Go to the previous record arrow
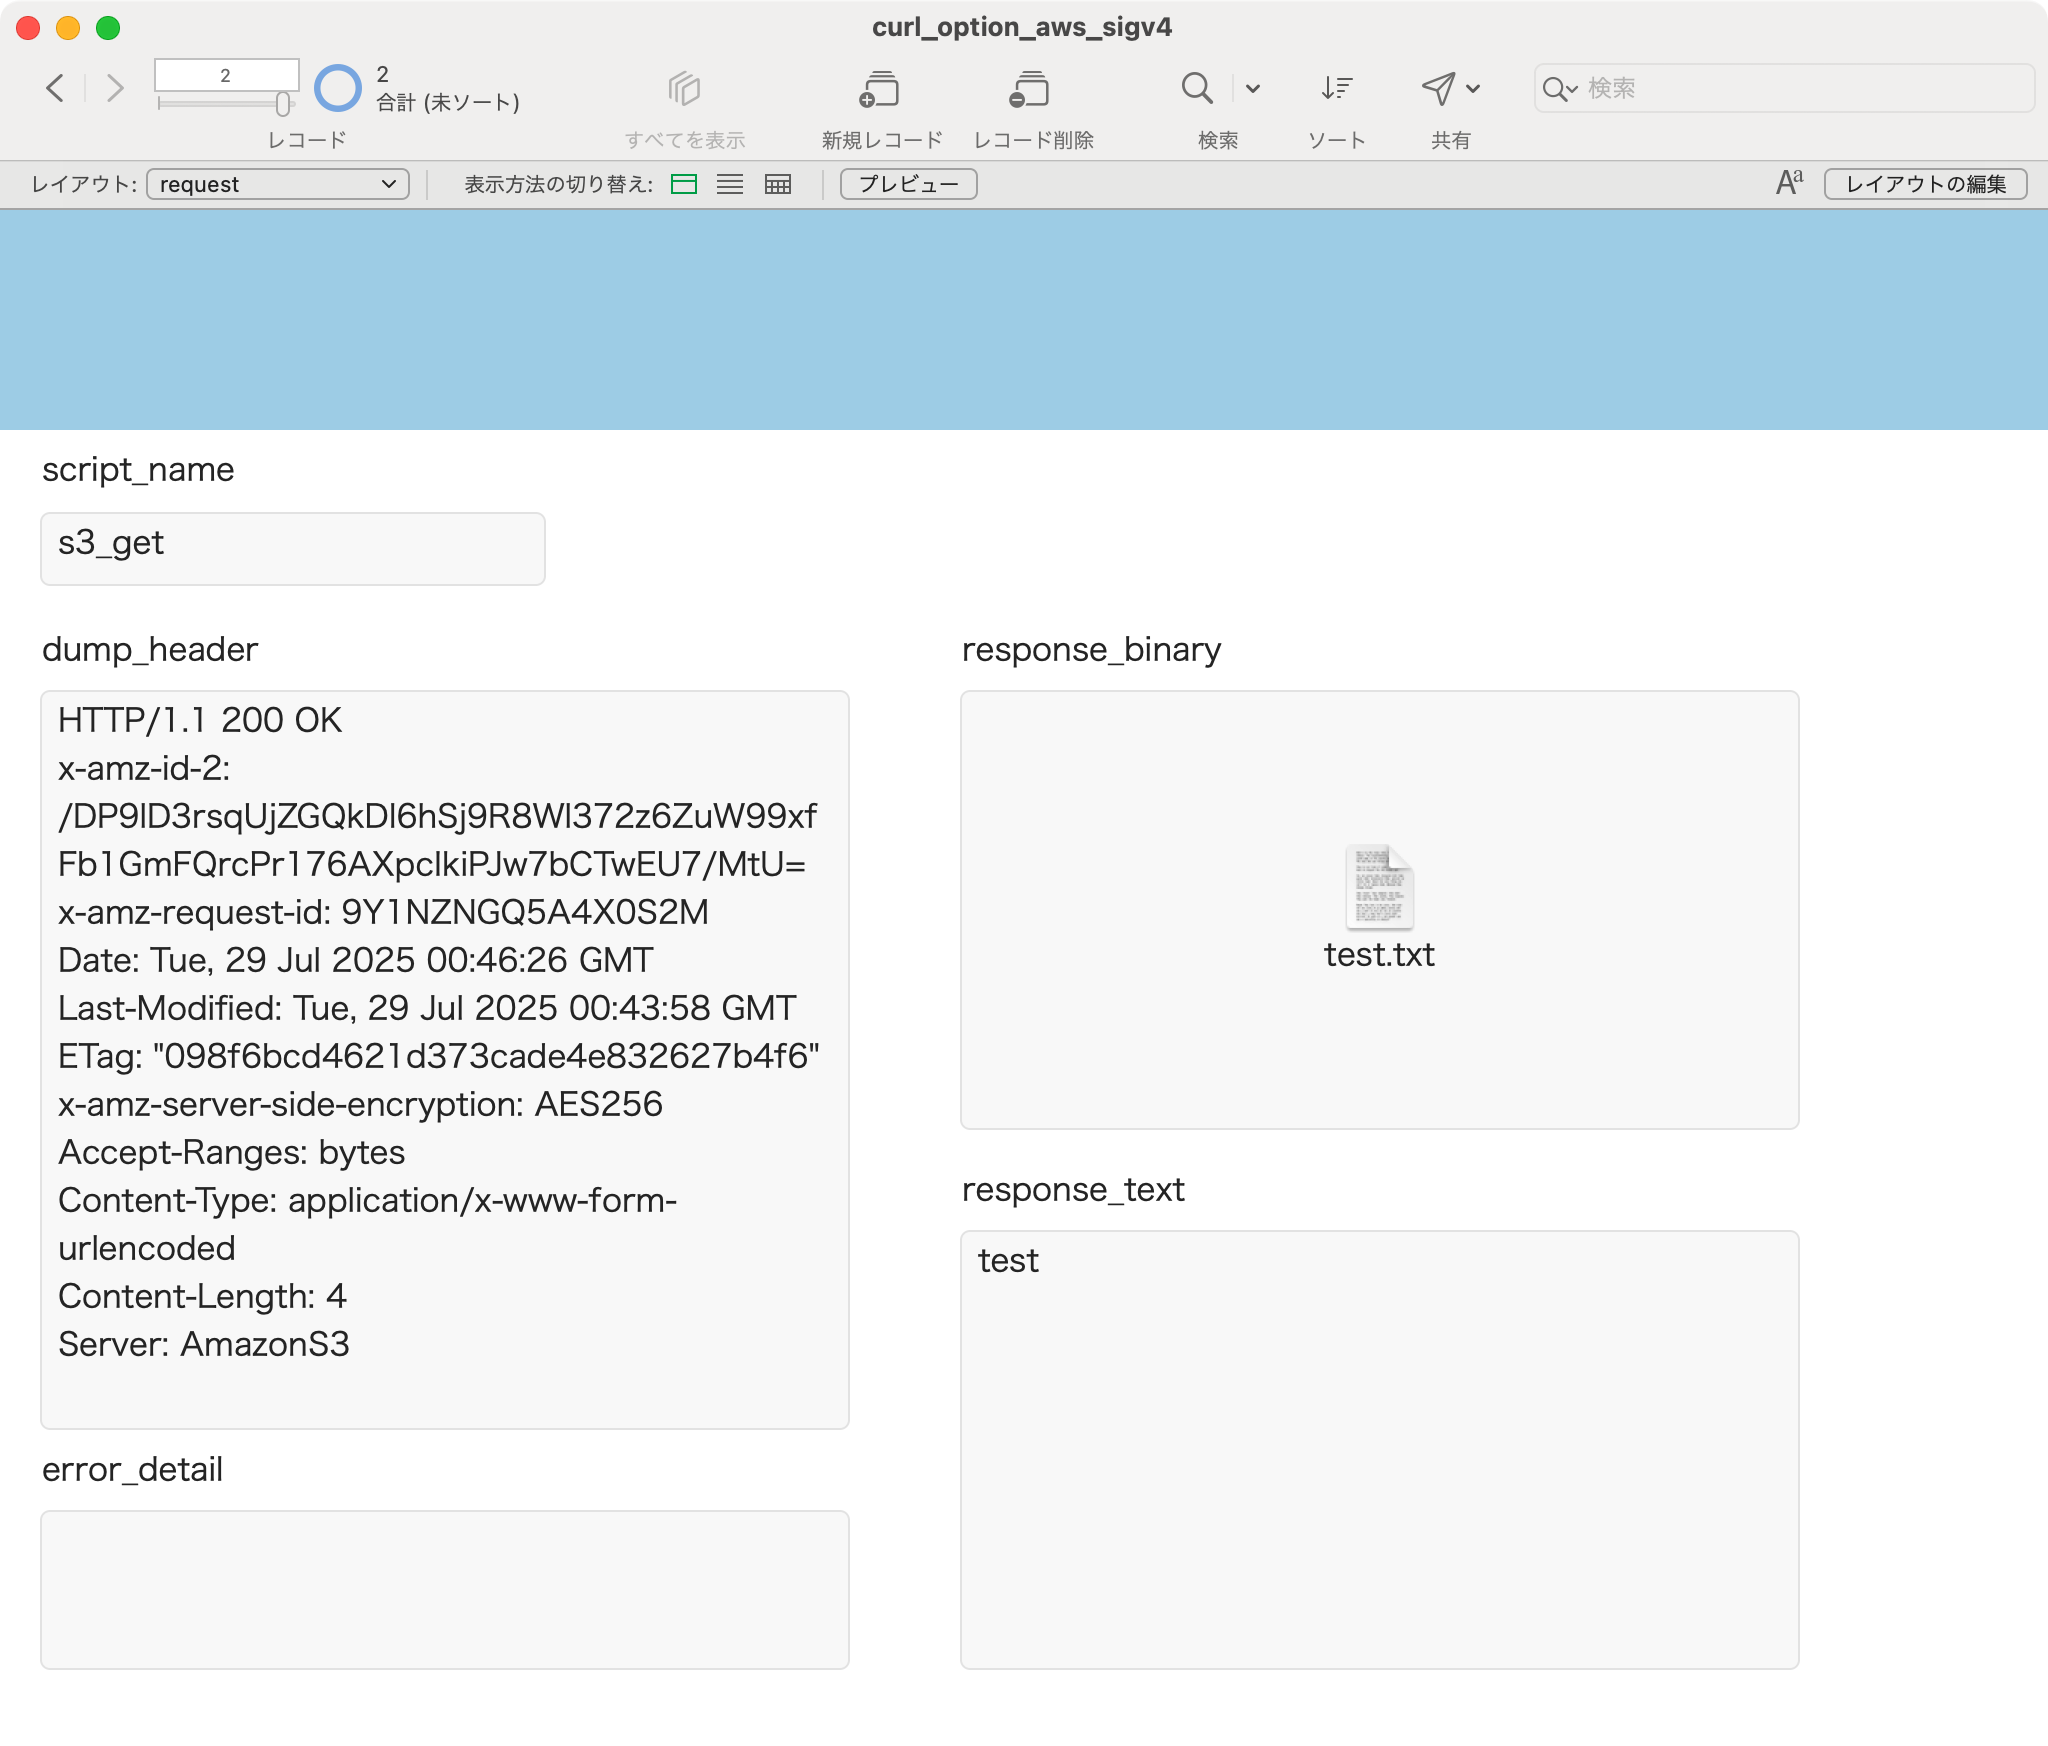 (x=56, y=88)
